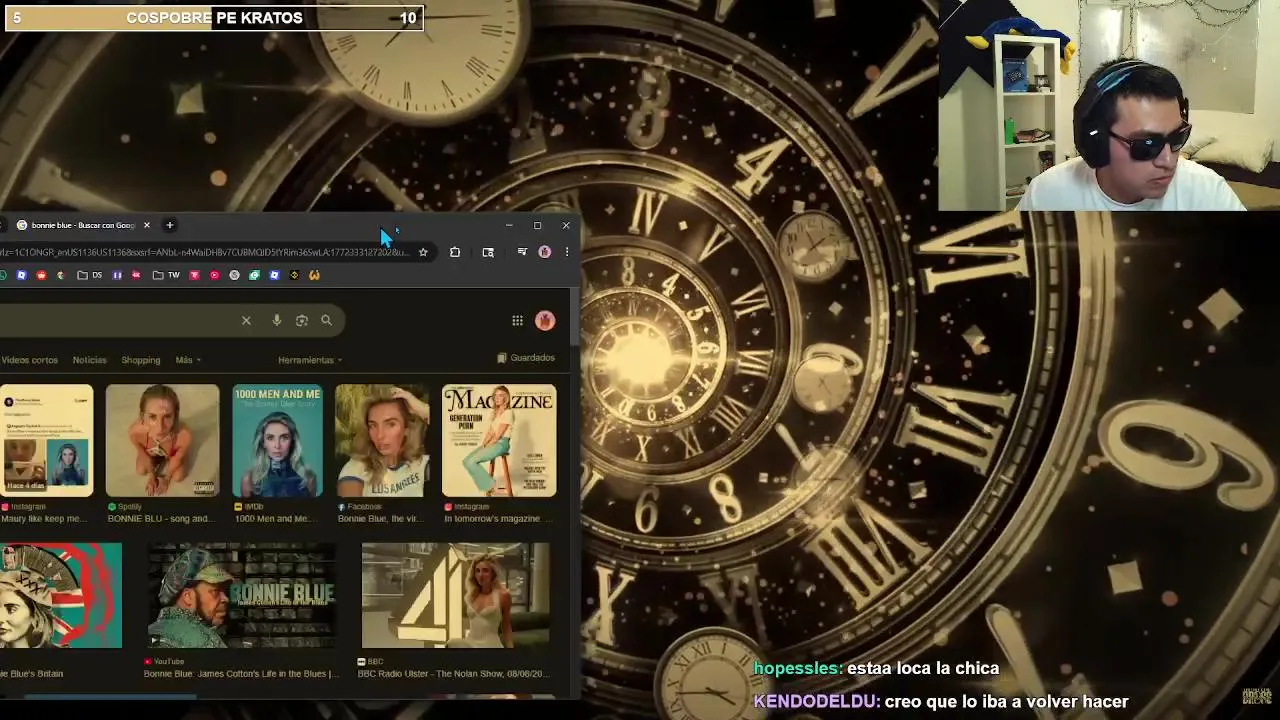This screenshot has width=1280, height=720.
Task: Open the Chrome profile avatar in toolbar
Action: point(545,252)
